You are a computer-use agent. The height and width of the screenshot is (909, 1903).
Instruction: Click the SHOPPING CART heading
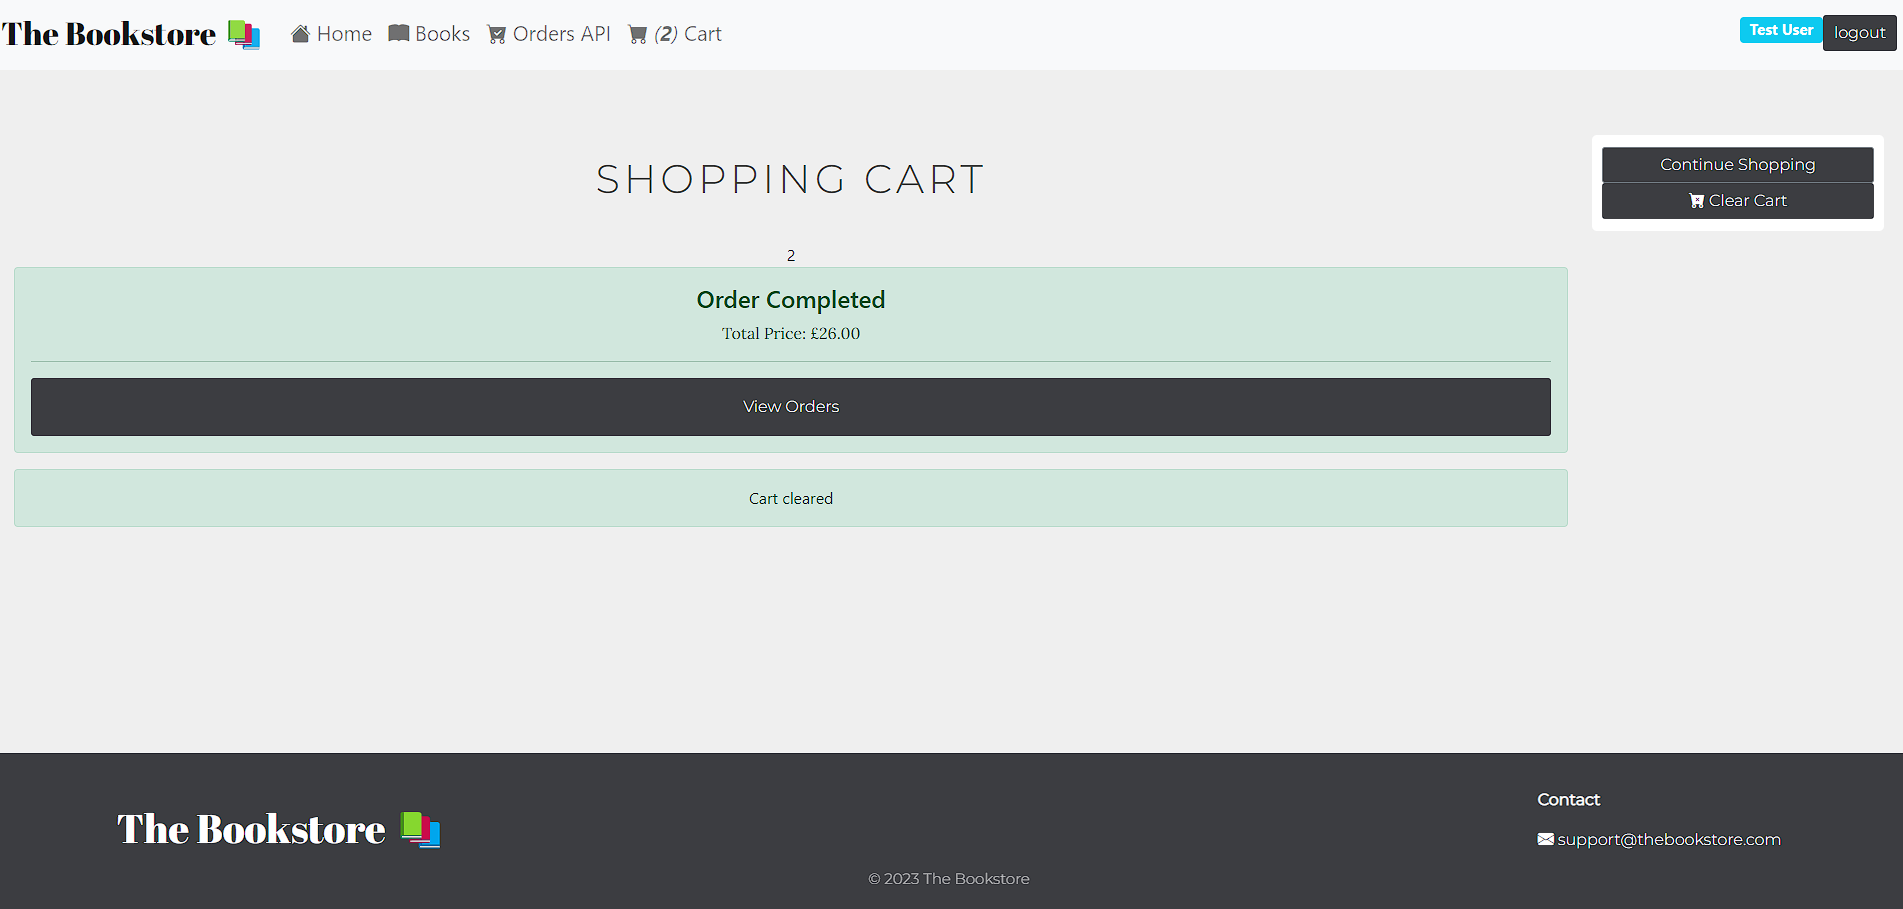coord(791,180)
